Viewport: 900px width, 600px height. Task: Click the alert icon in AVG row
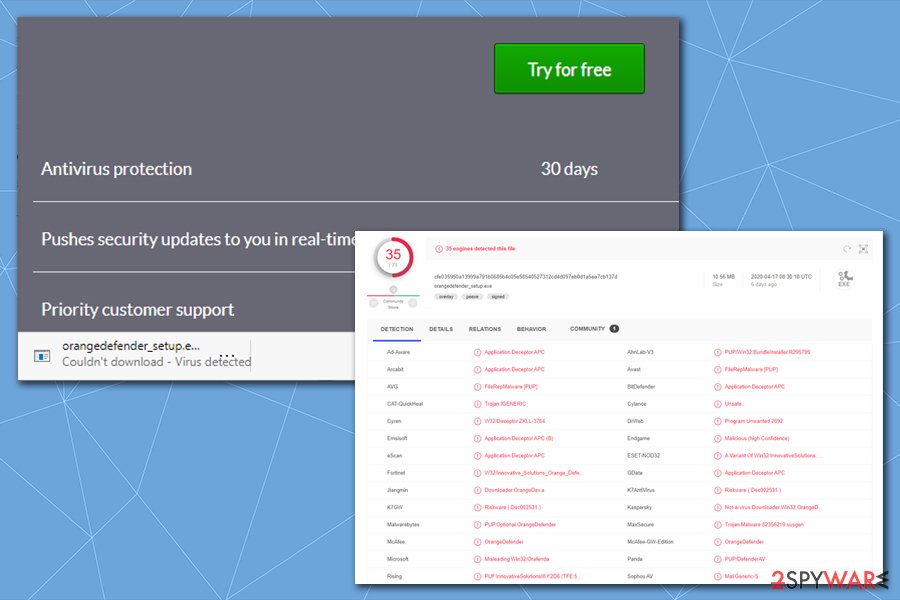tap(477, 386)
